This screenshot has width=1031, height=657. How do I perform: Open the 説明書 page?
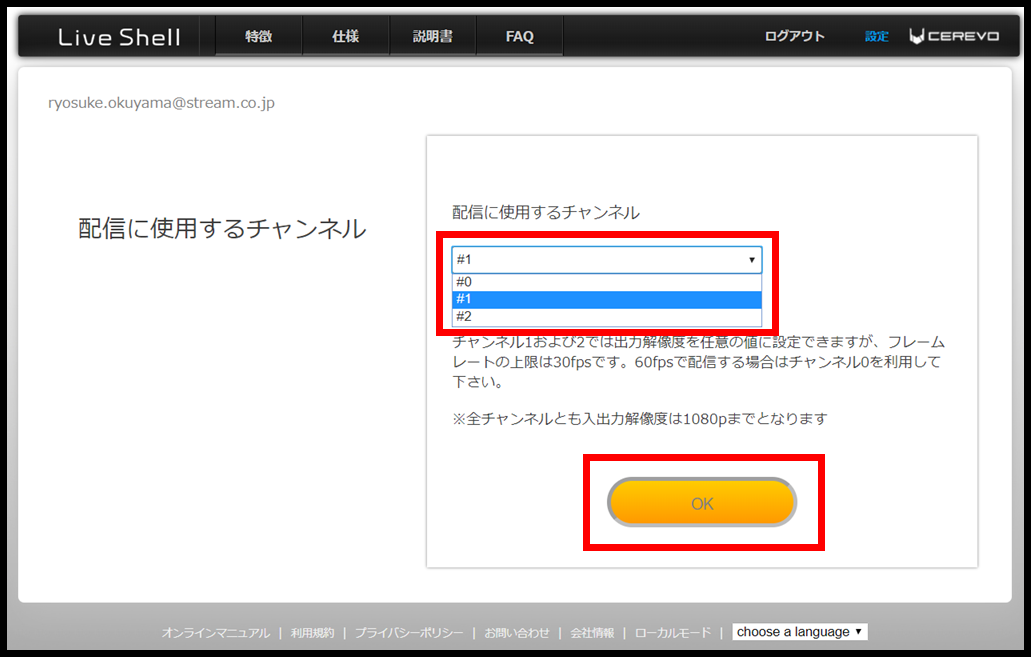[432, 35]
